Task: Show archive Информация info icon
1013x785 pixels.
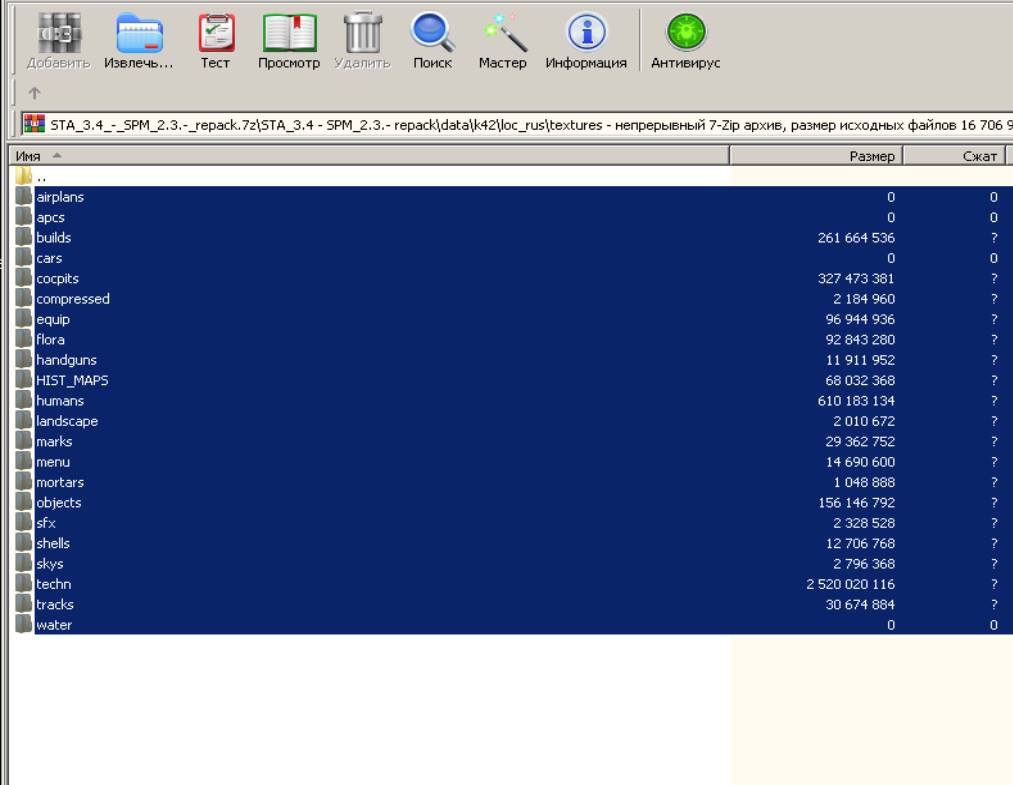Action: 587,32
